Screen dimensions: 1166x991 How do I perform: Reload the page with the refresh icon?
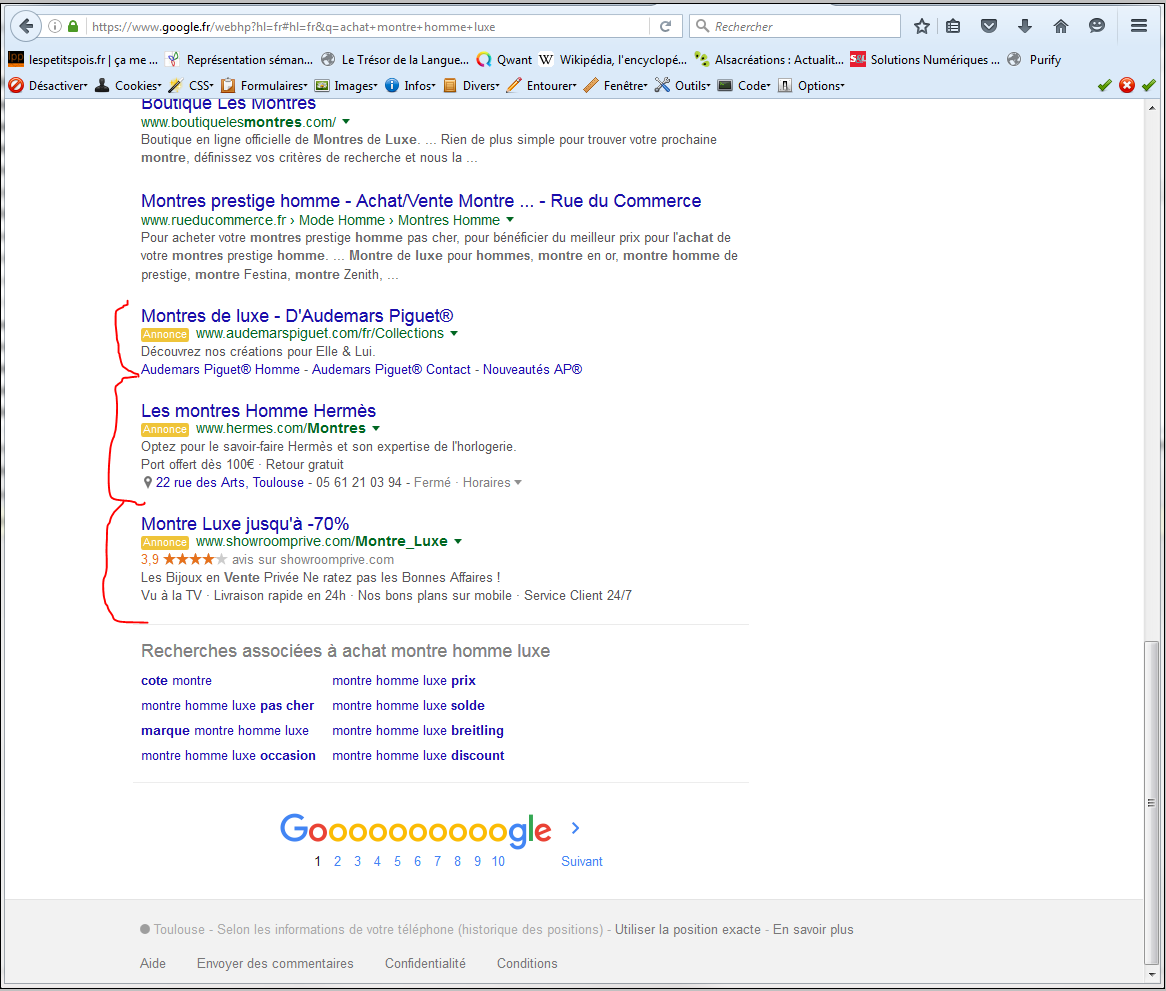(666, 26)
